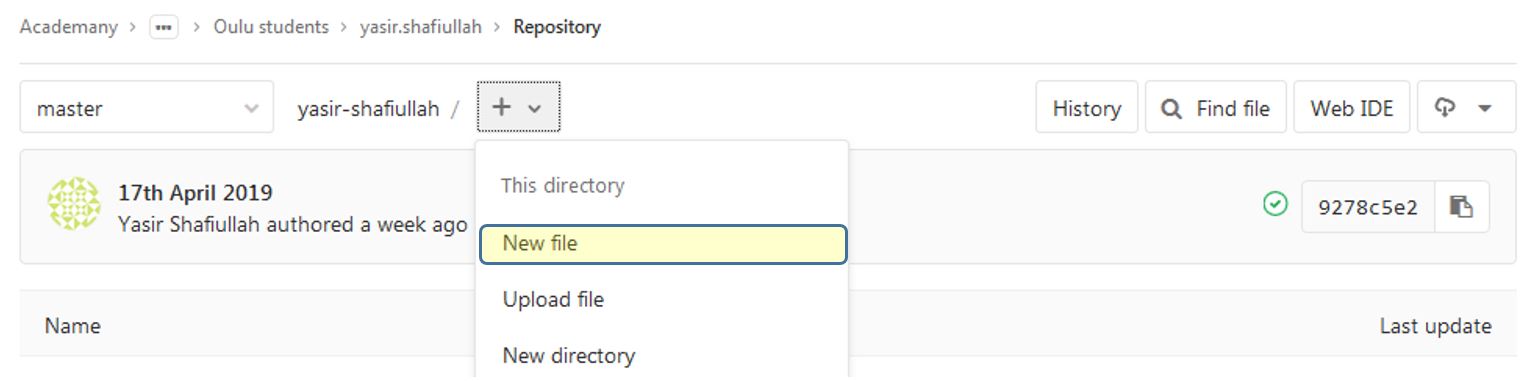Open the History button

coord(1087,108)
